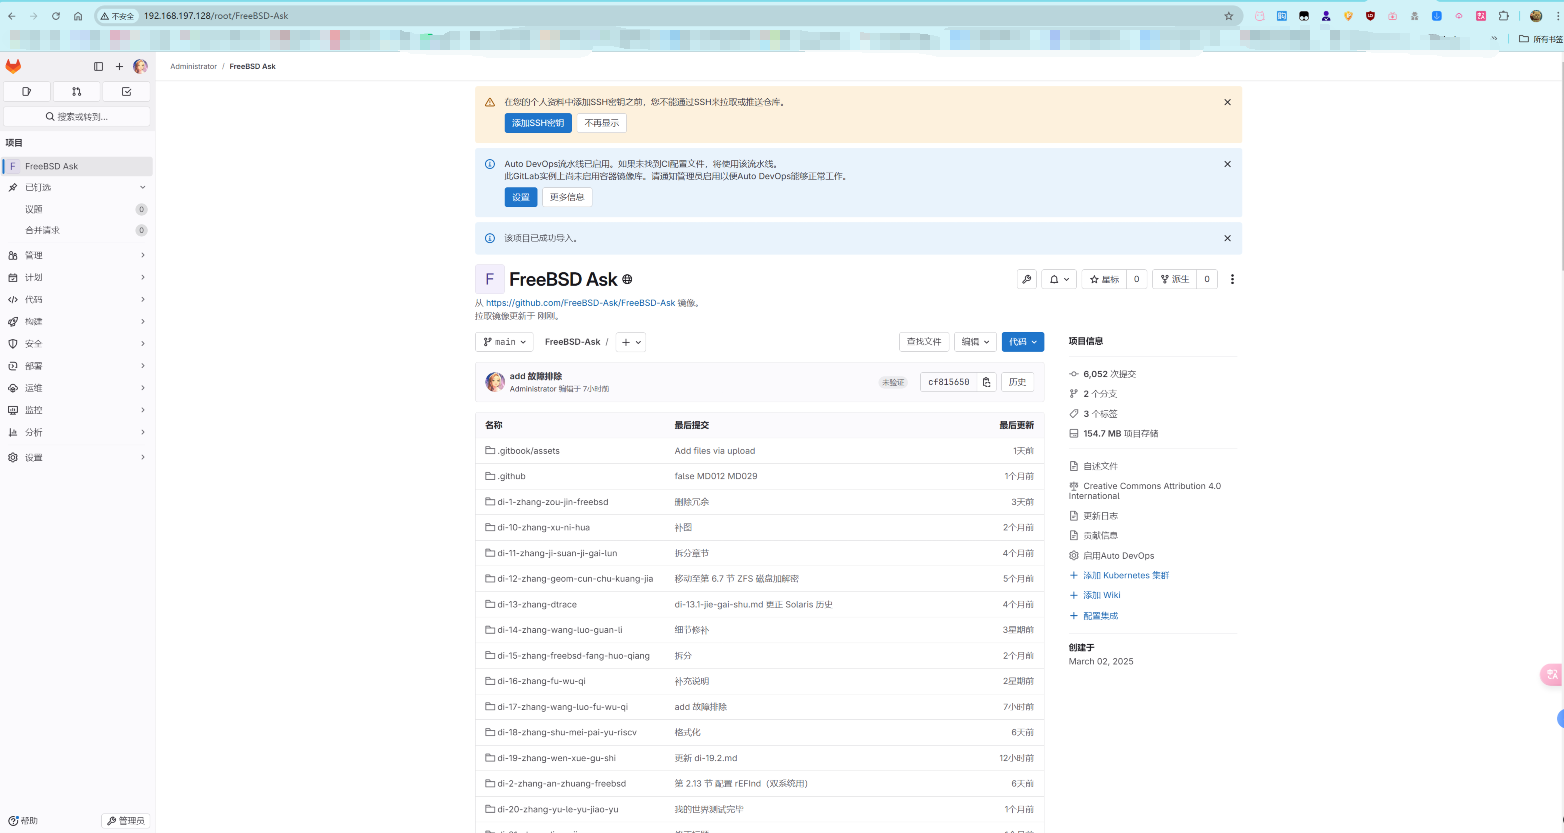Toggle the sidebar collapse icon
Screen dimensions: 1564x833
[98, 66]
